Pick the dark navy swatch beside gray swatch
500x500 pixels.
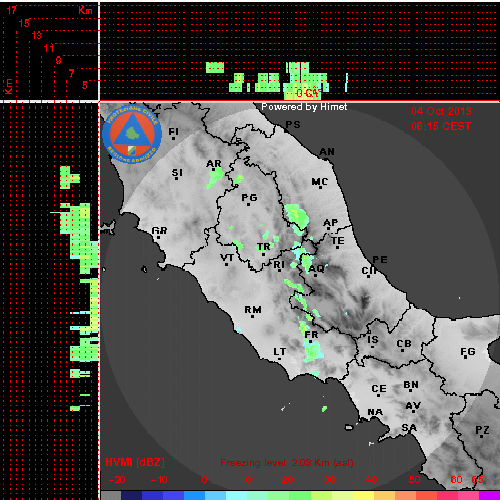[131, 495]
